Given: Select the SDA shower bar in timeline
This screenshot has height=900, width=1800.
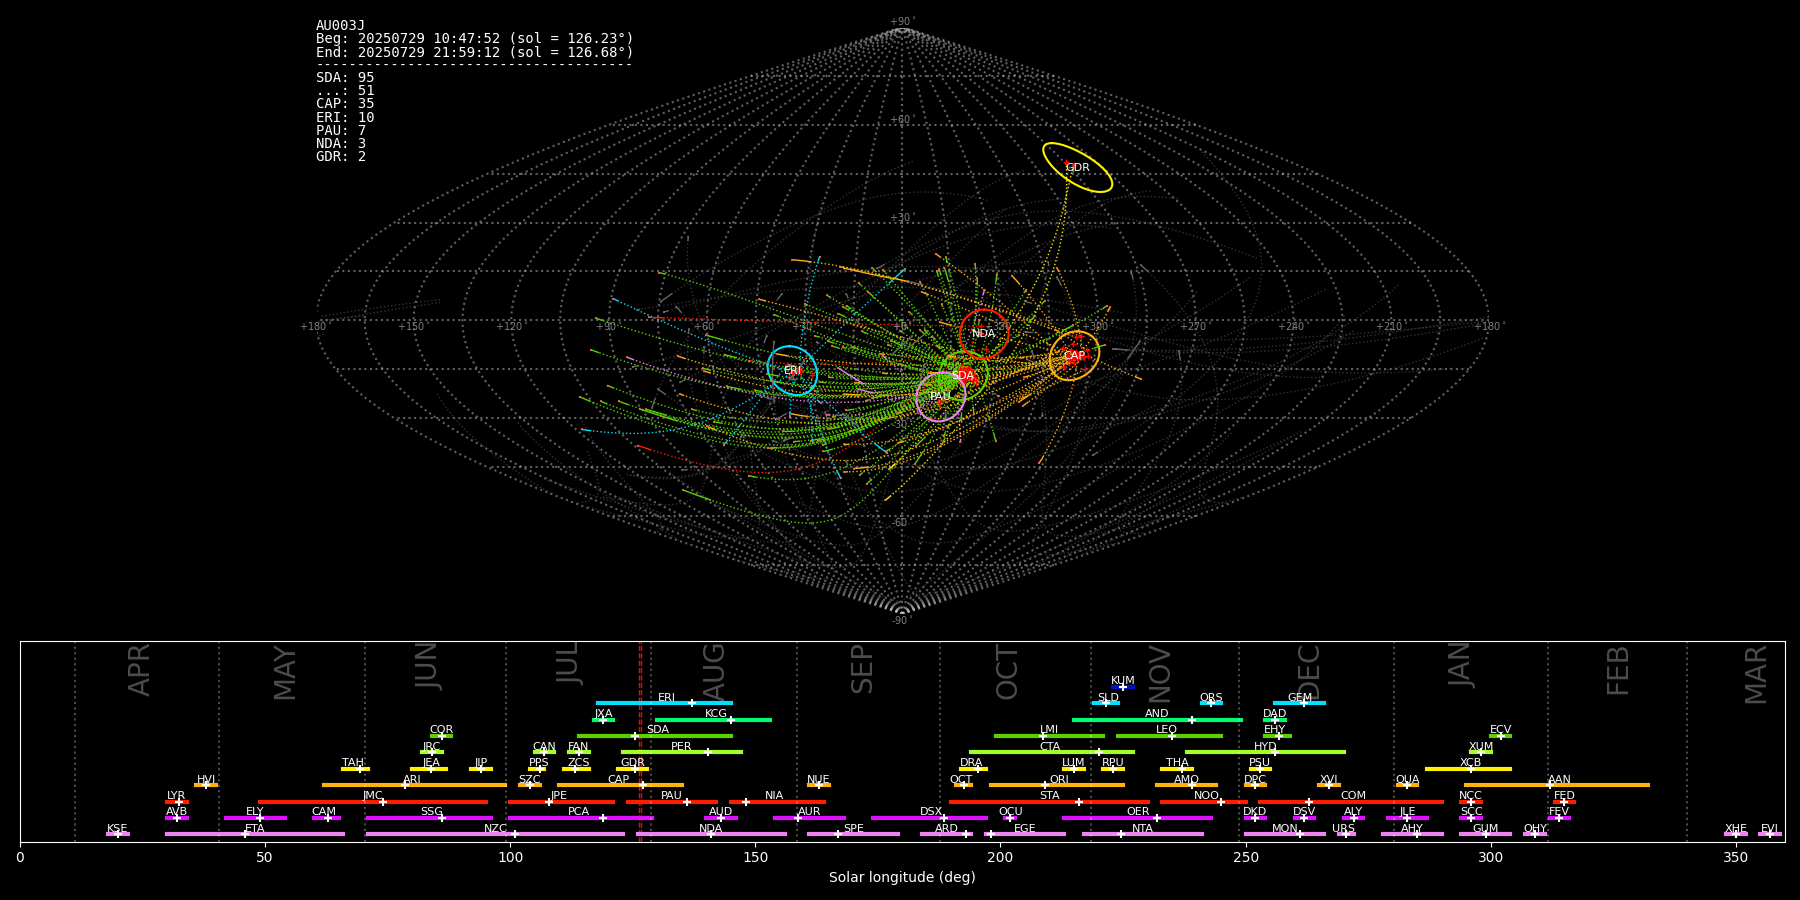Looking at the screenshot, I should [x=655, y=736].
